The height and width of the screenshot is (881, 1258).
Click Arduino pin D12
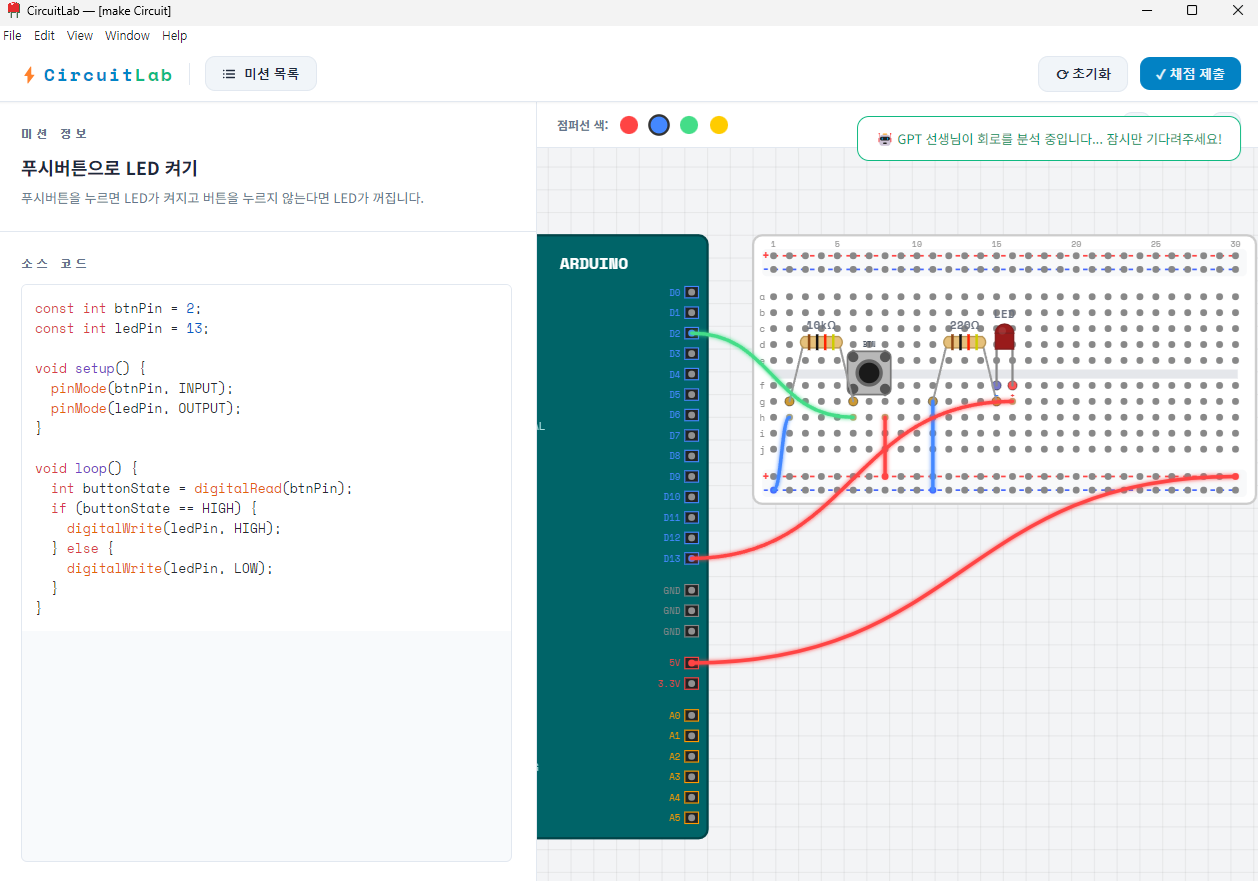(x=691, y=538)
